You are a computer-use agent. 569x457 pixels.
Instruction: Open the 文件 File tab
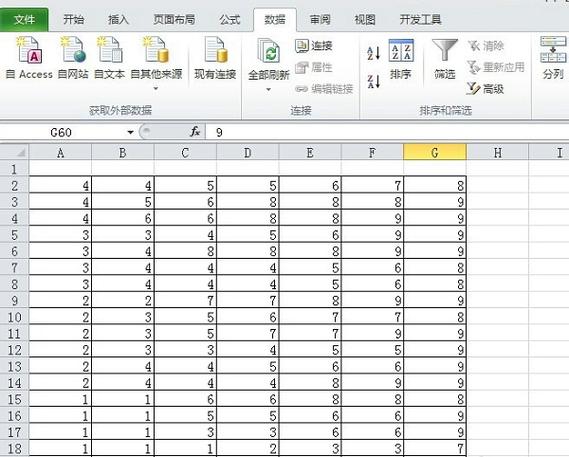(x=24, y=19)
